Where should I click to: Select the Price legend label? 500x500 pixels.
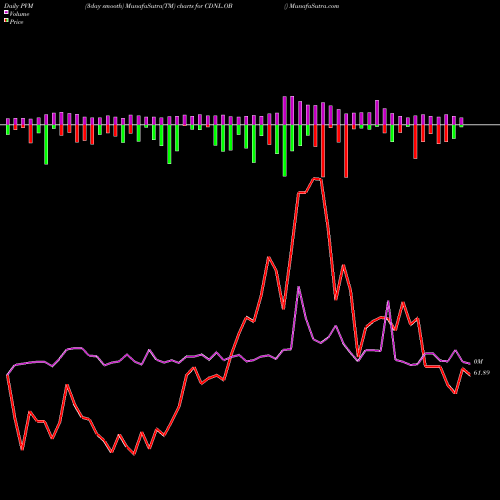(x=16, y=22)
